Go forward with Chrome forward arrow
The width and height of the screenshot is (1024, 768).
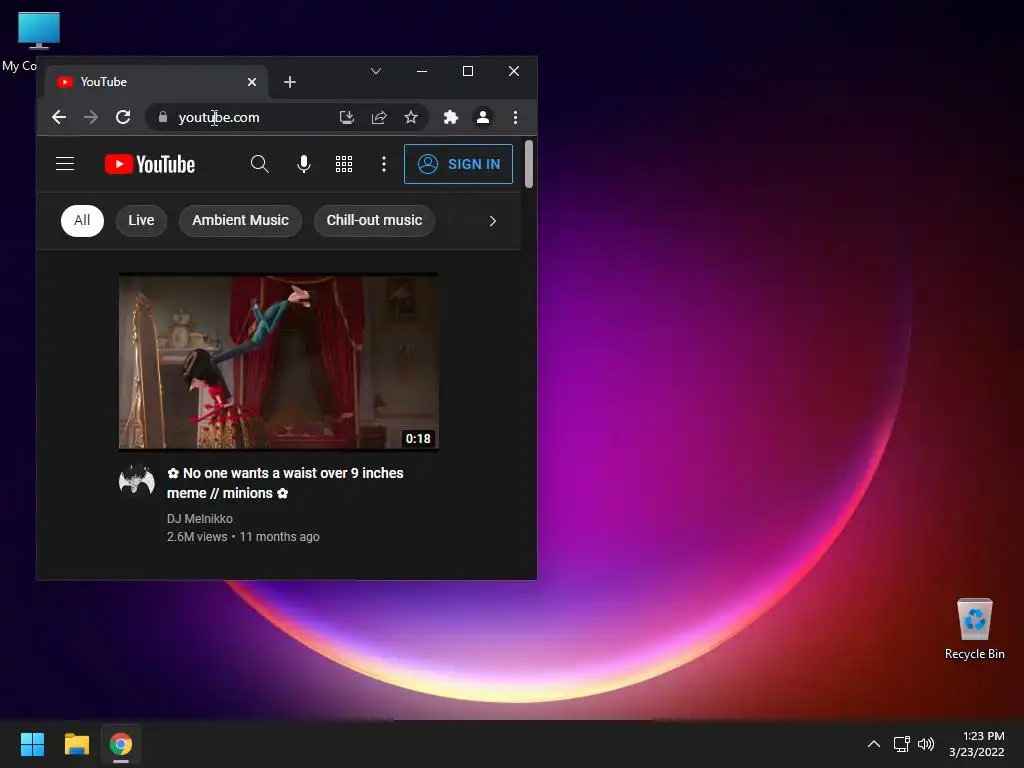click(x=91, y=117)
